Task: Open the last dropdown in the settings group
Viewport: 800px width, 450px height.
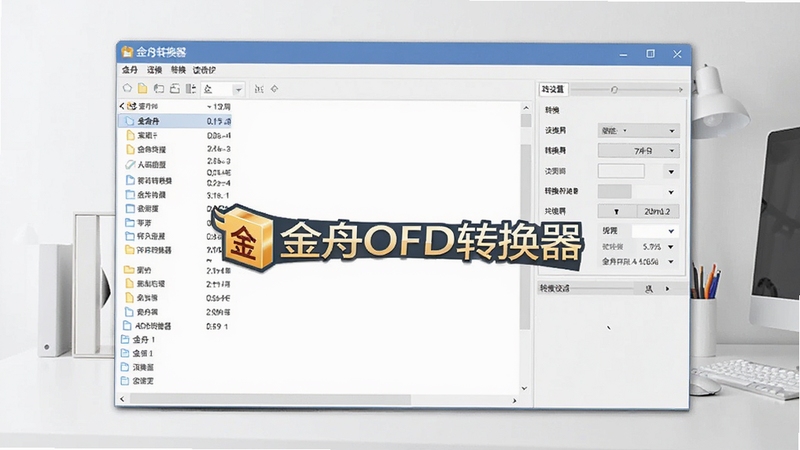Action: [671, 262]
